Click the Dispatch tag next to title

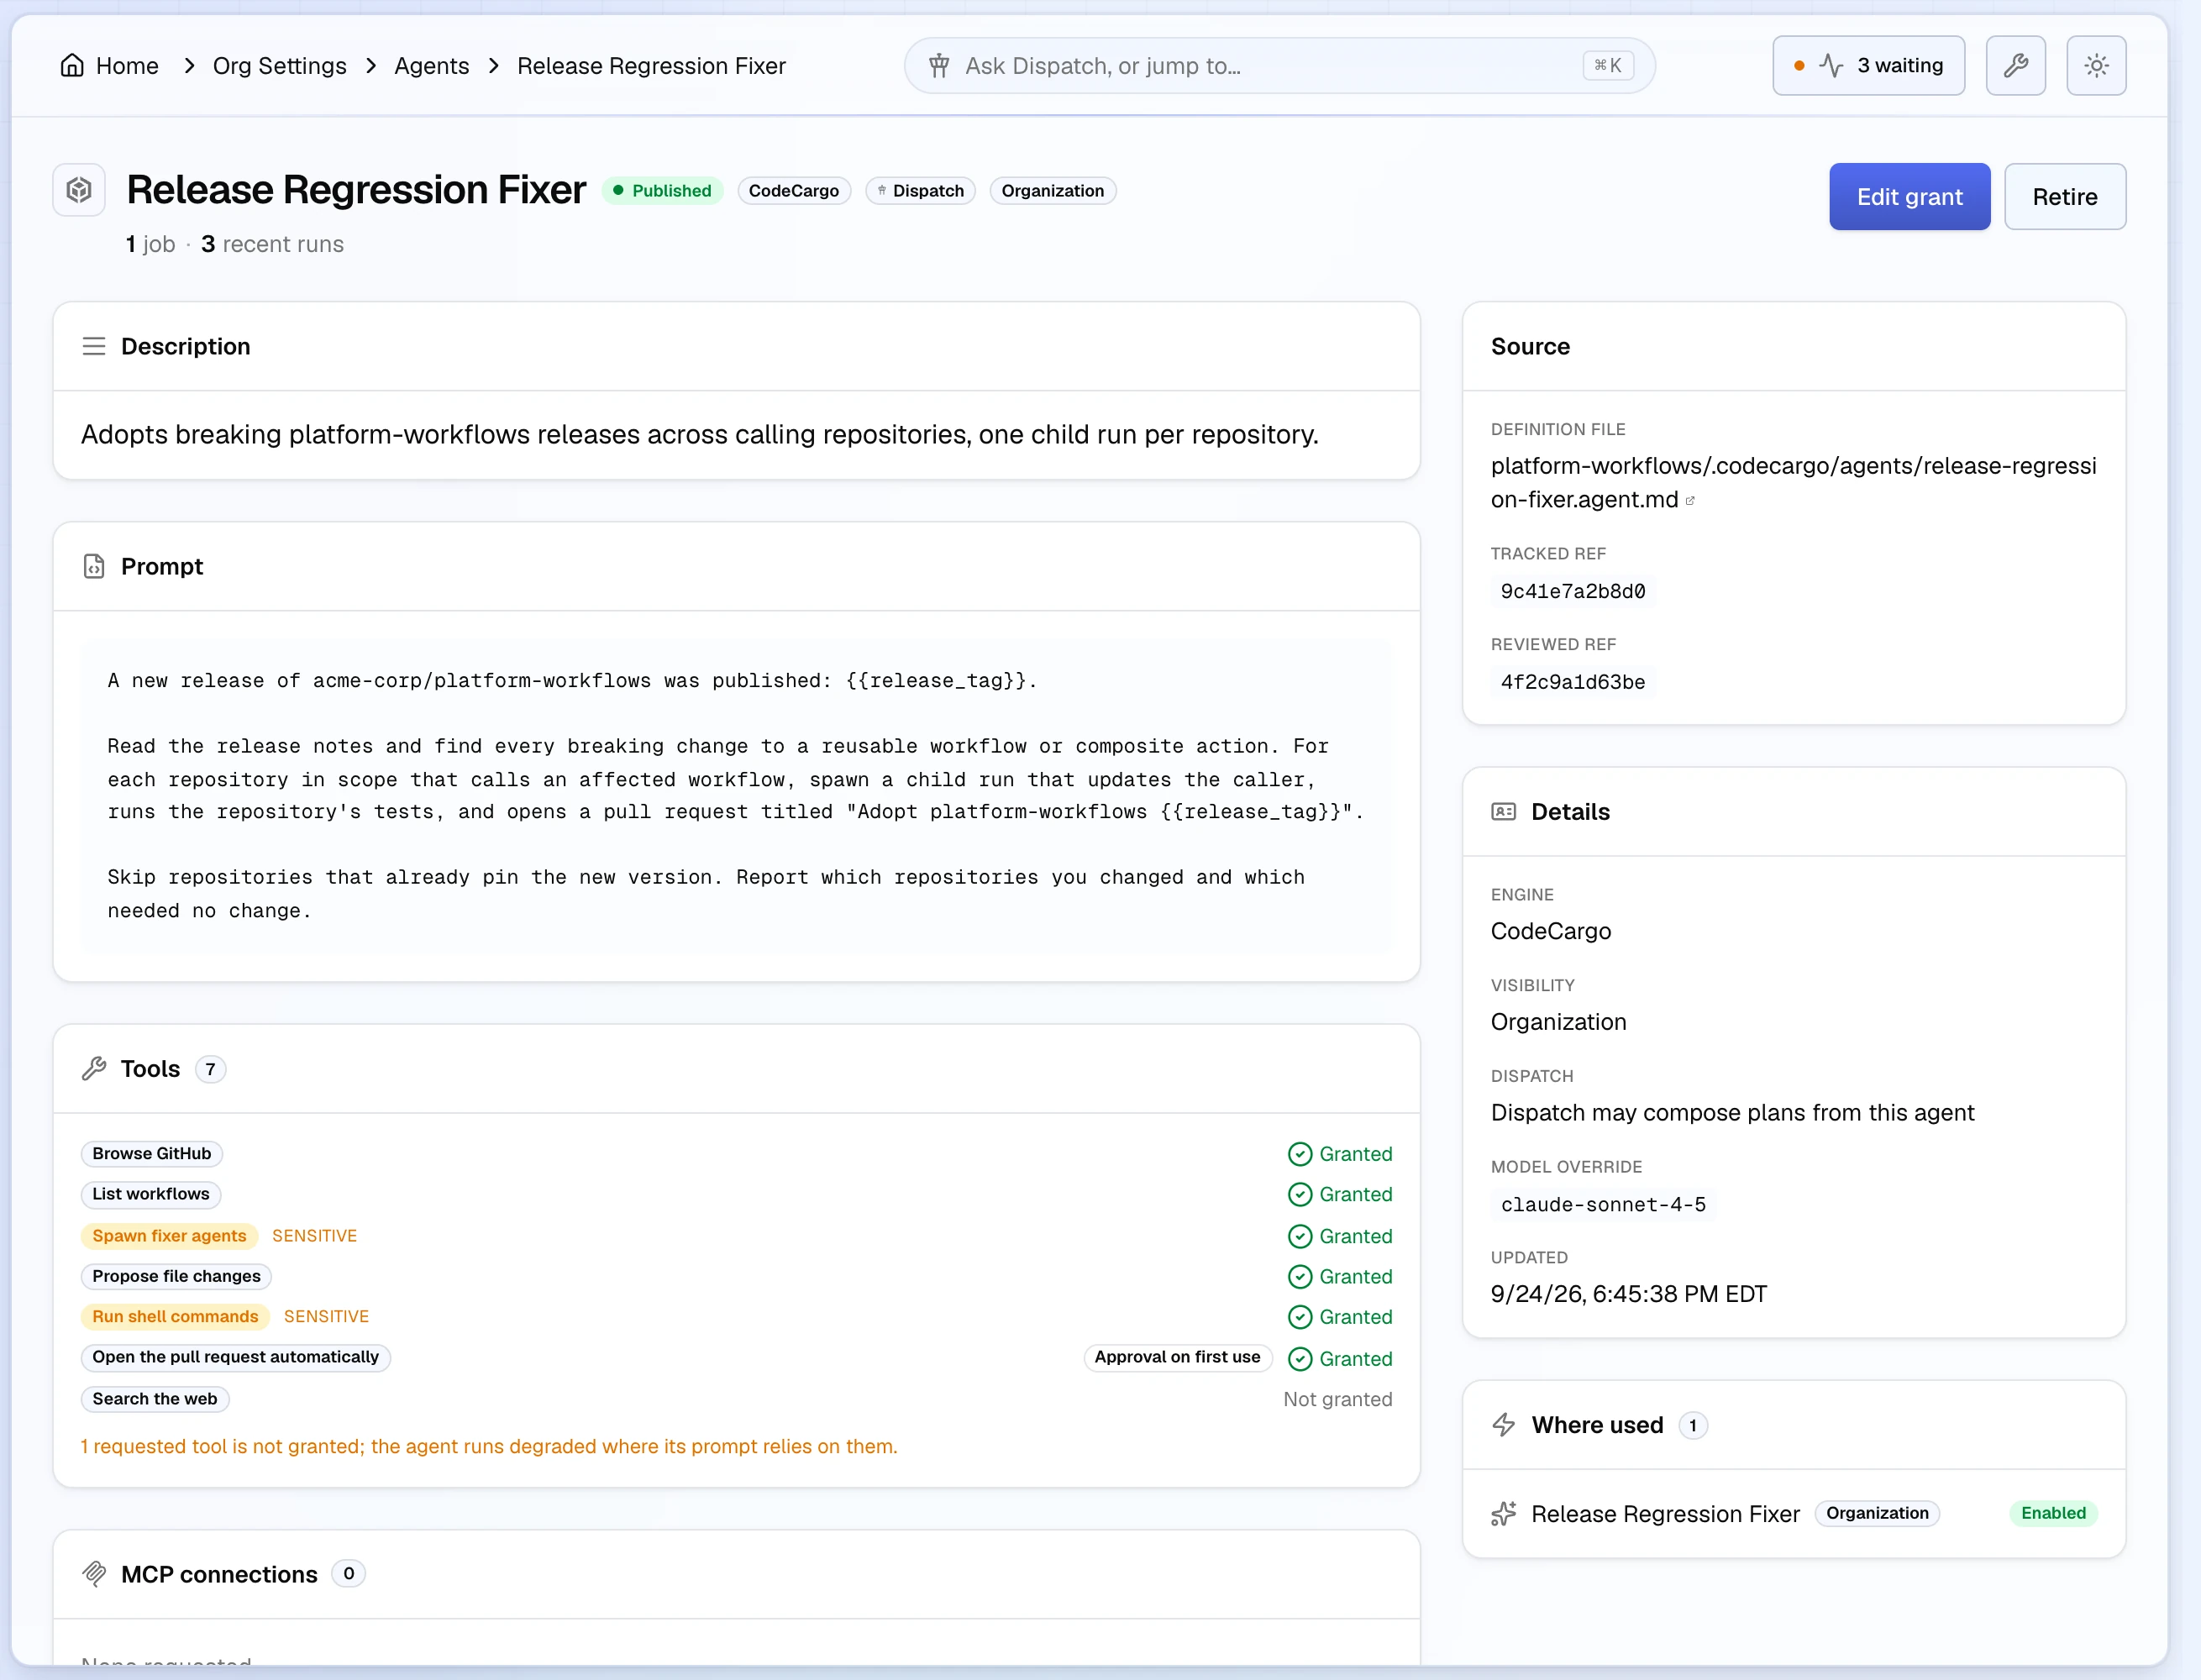click(x=920, y=191)
